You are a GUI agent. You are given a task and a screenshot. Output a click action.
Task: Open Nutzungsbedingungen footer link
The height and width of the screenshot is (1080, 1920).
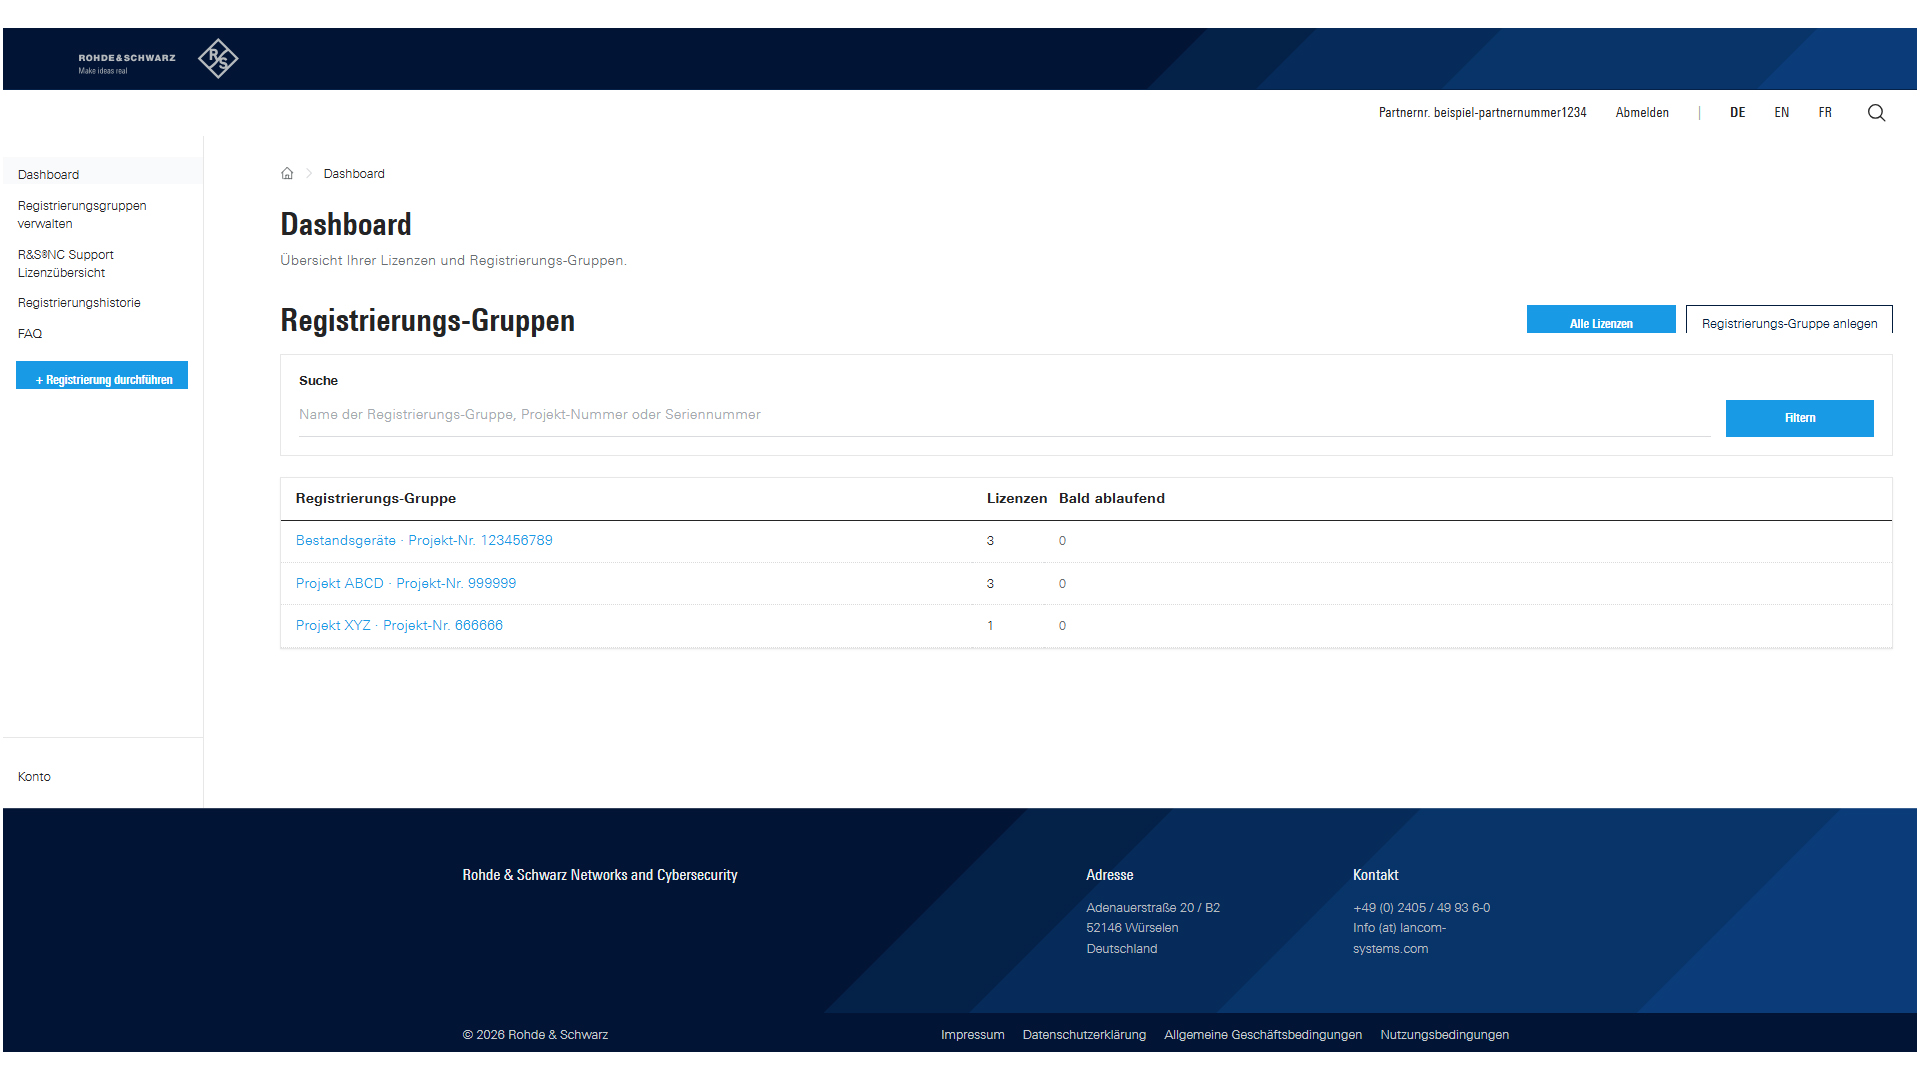[x=1444, y=1035]
